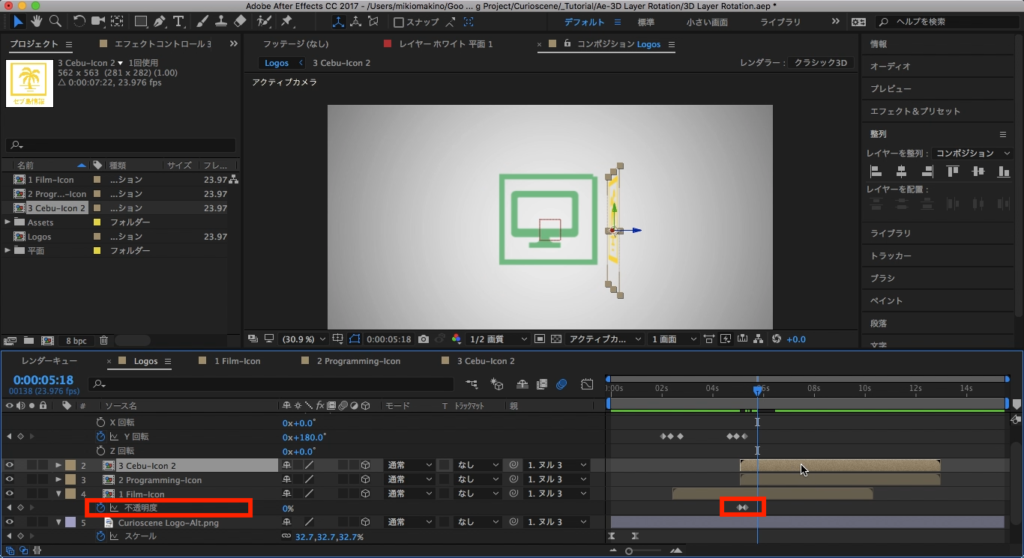Open the 1/2 画質 resolution dropdown
Viewport: 1024px width, 558px height.
[495, 339]
